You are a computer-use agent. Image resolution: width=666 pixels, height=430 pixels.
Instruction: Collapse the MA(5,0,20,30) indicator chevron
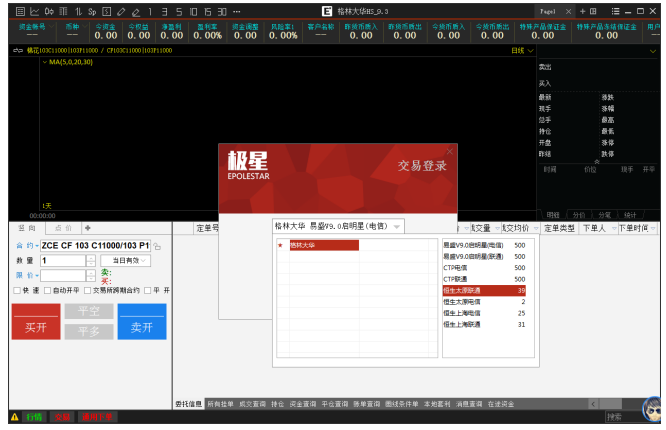pyautogui.click(x=45, y=62)
